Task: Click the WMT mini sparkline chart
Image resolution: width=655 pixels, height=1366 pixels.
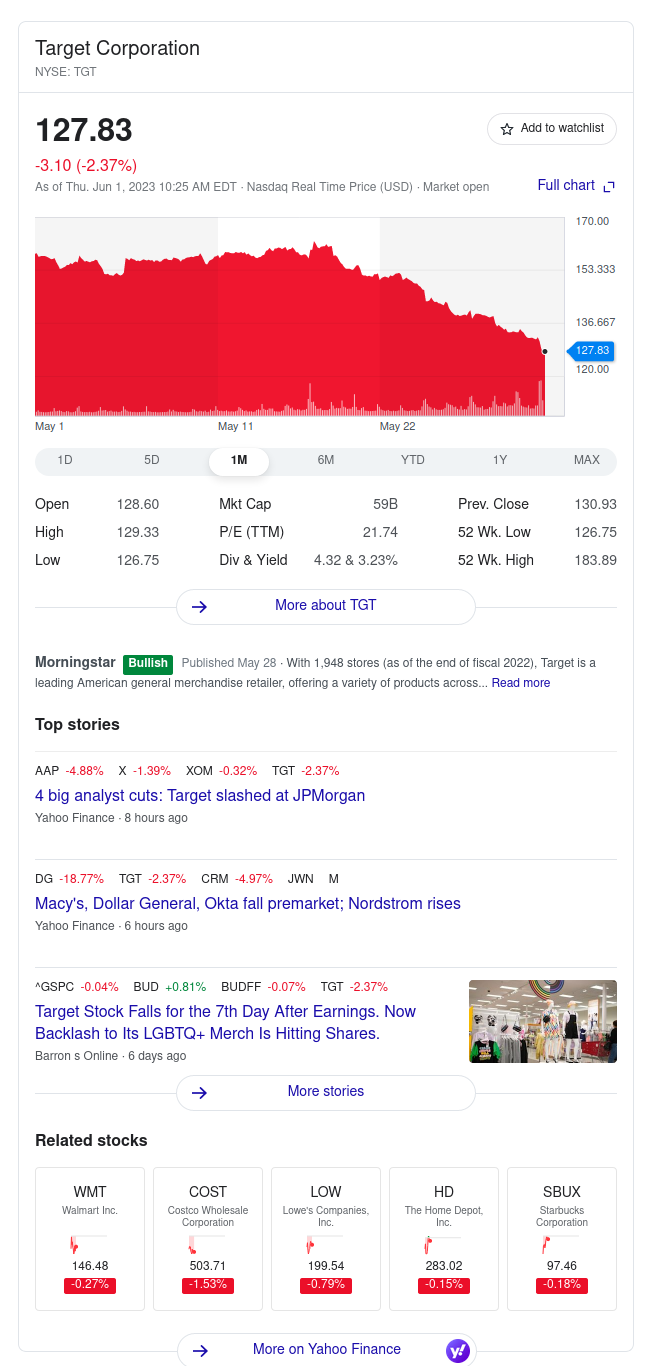Action: click(88, 1244)
